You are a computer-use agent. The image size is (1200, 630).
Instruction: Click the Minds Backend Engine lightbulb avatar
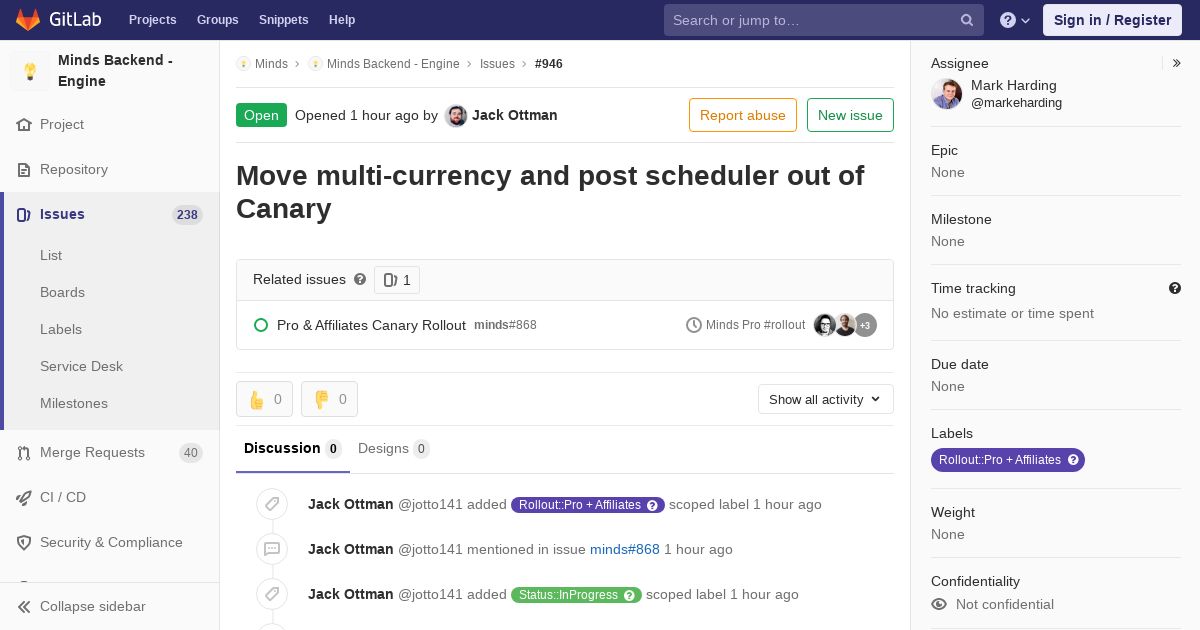coord(30,71)
